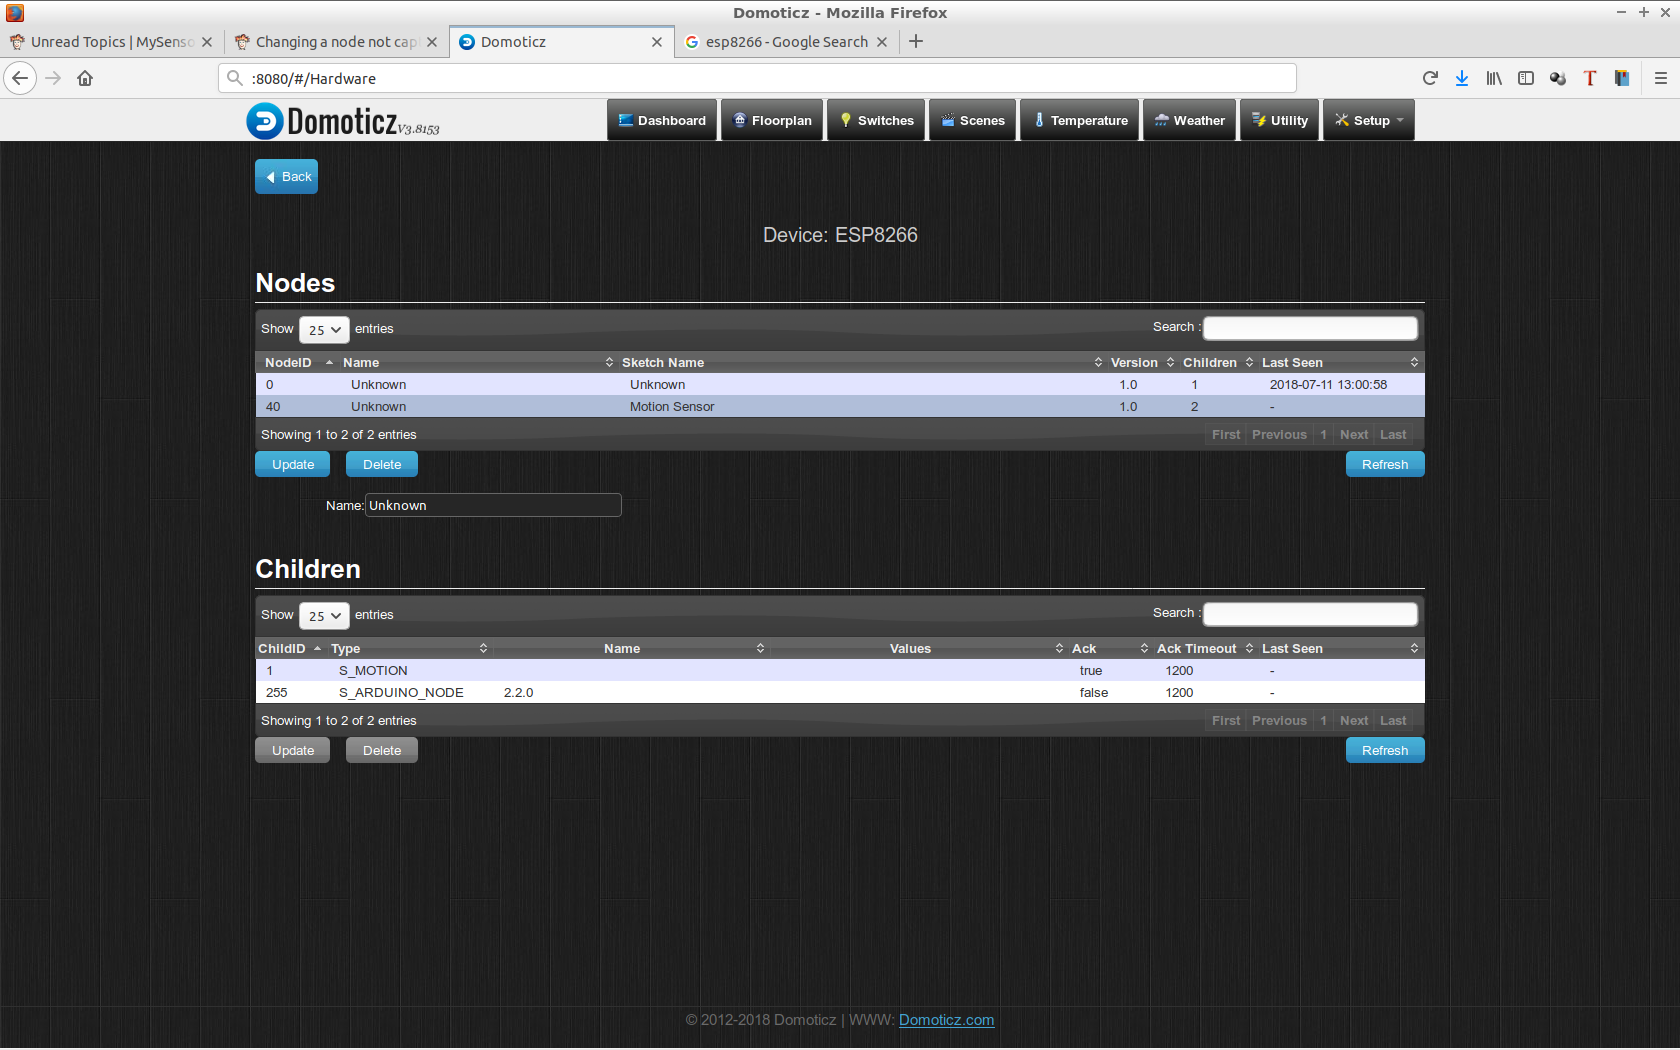Screen dimensions: 1680x1050
Task: Delete the selected node
Action: pyautogui.click(x=382, y=465)
